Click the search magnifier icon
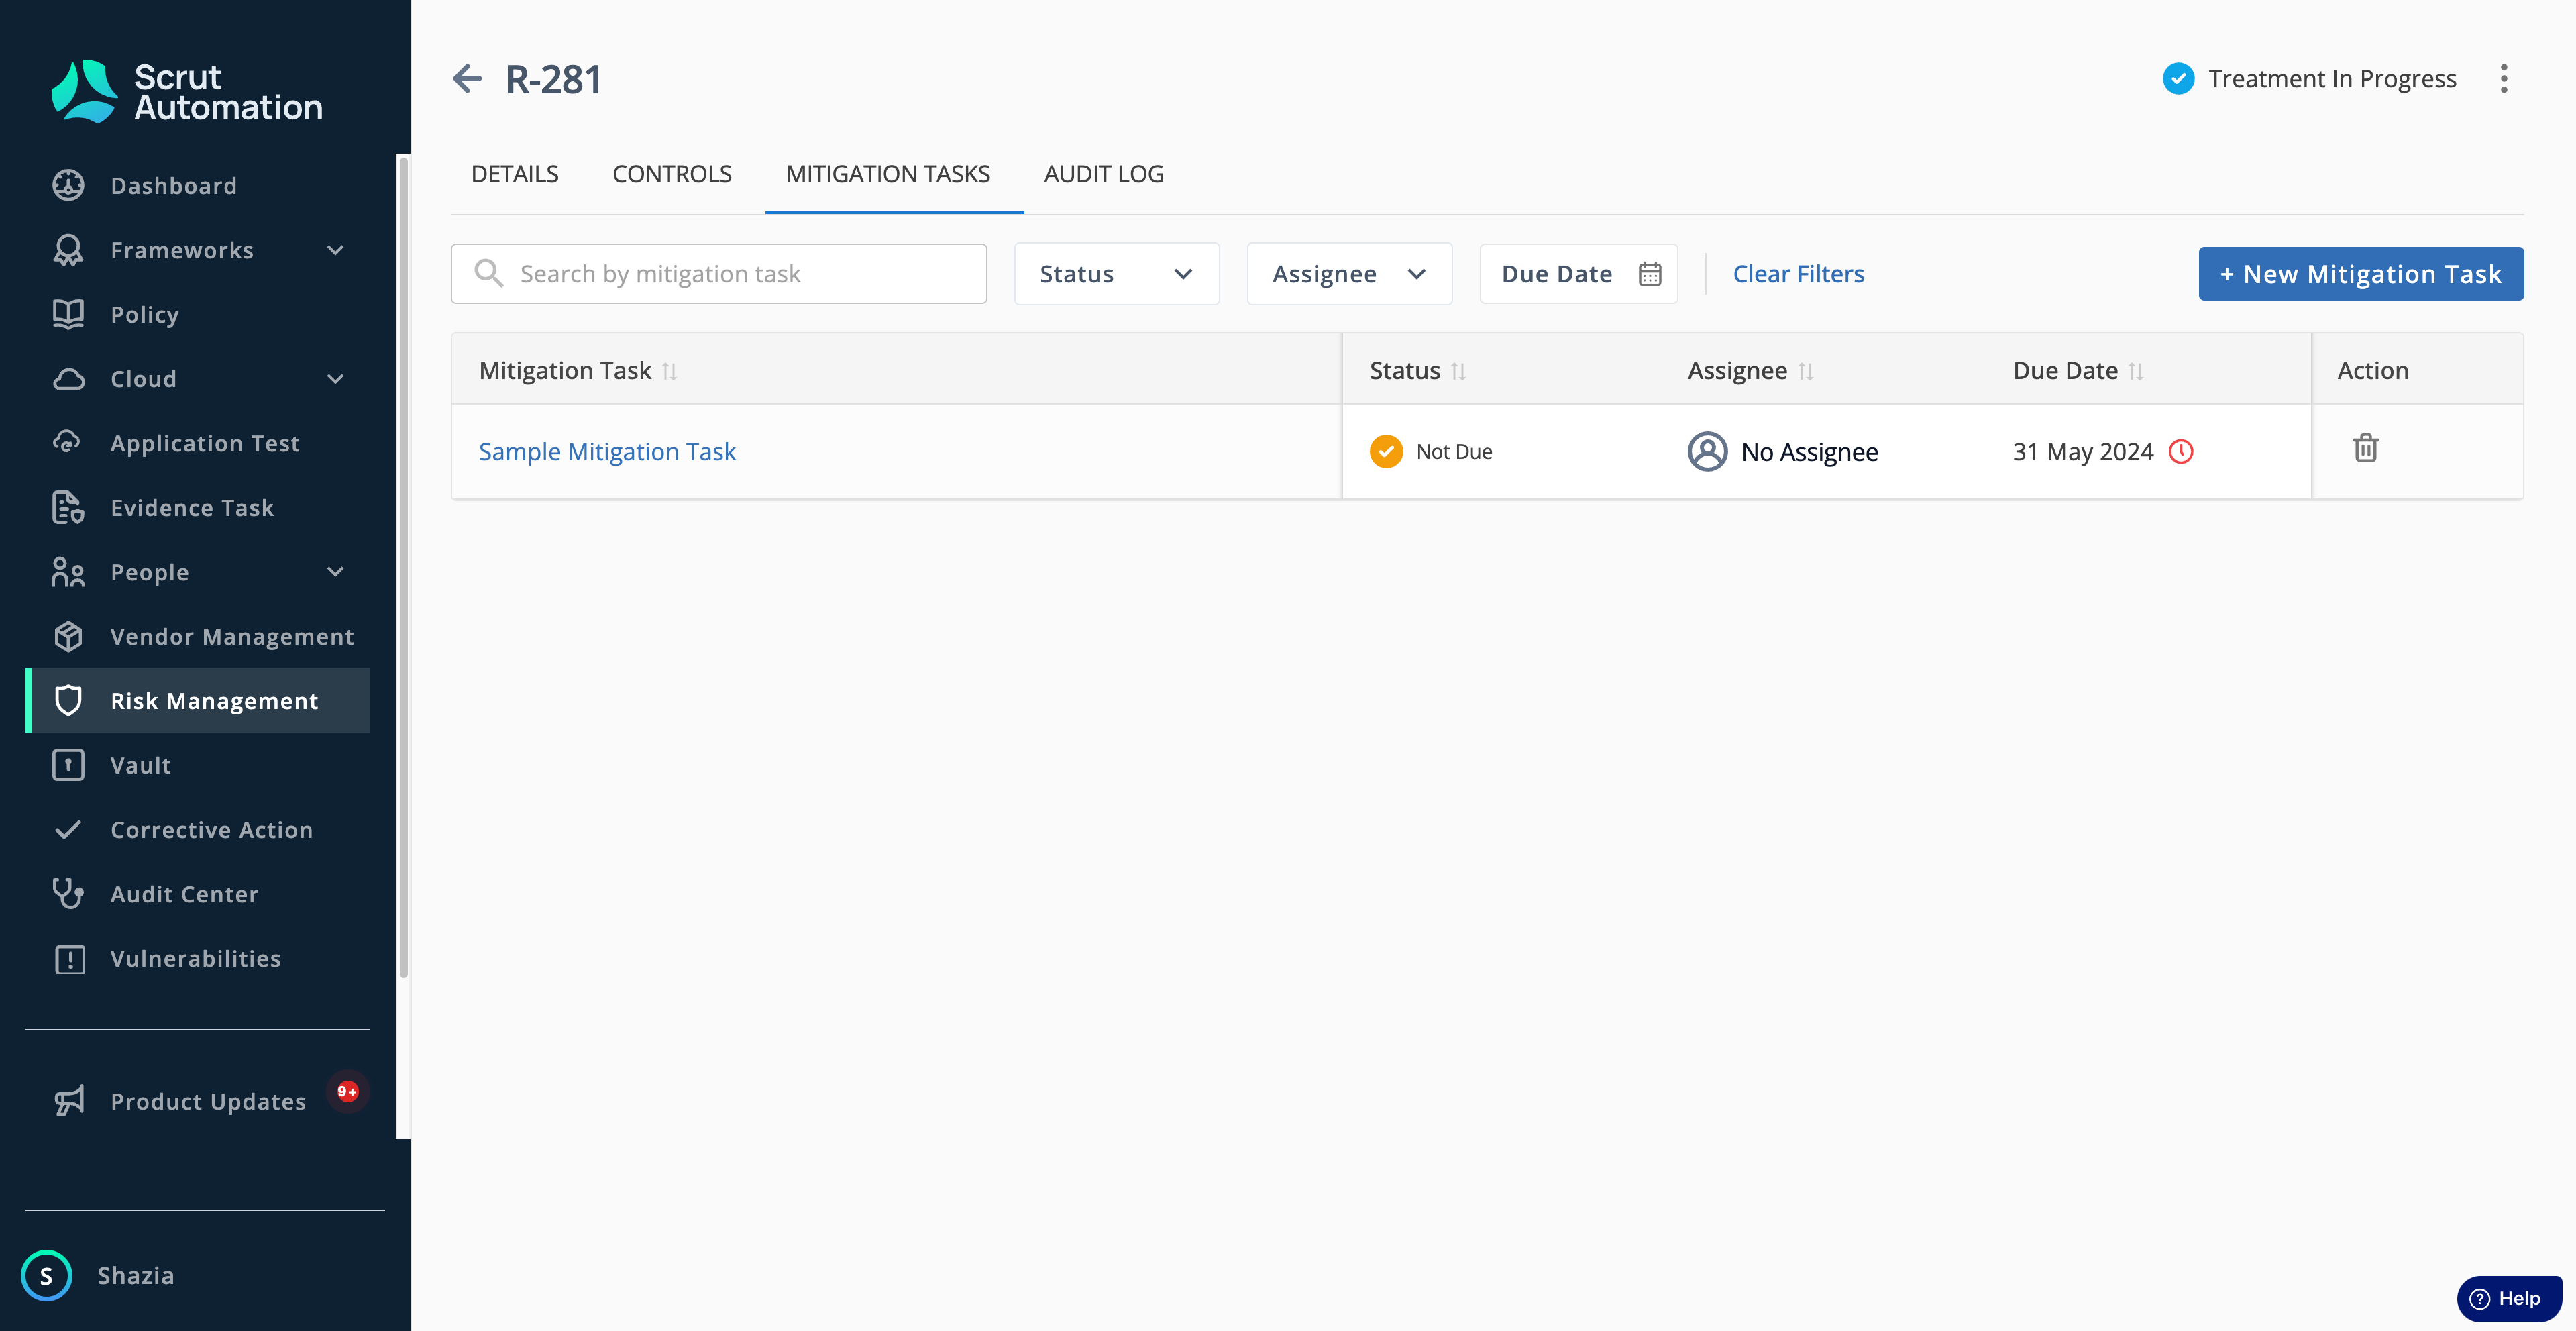 pyautogui.click(x=488, y=273)
